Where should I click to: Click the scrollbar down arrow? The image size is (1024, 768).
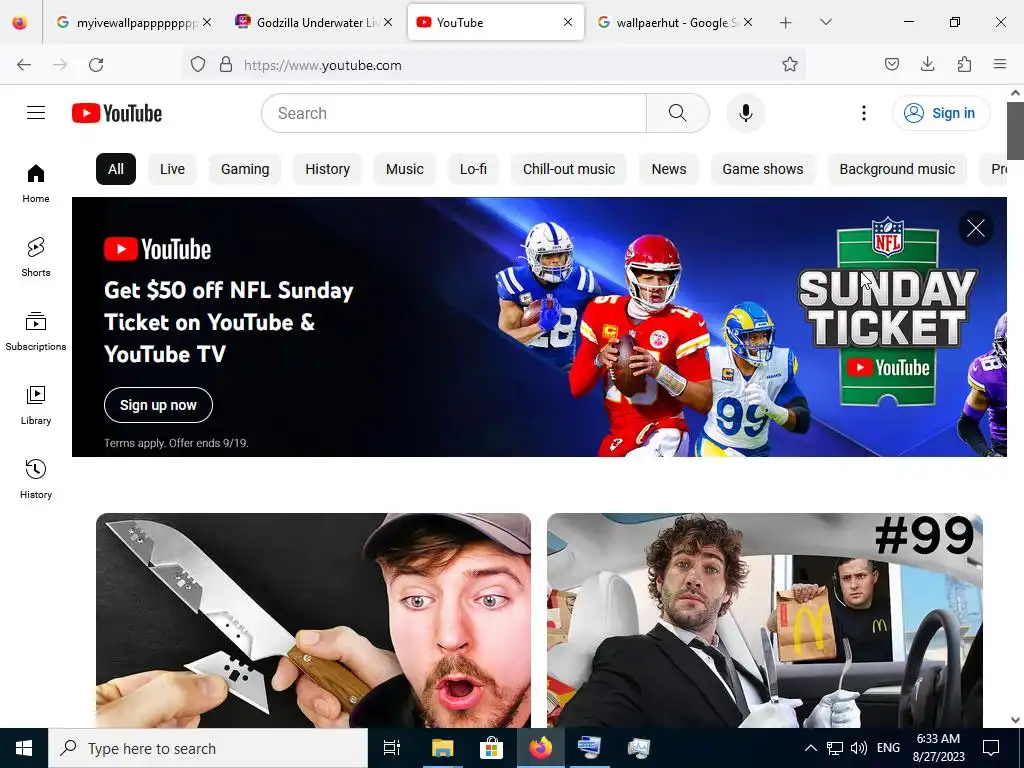1015,720
